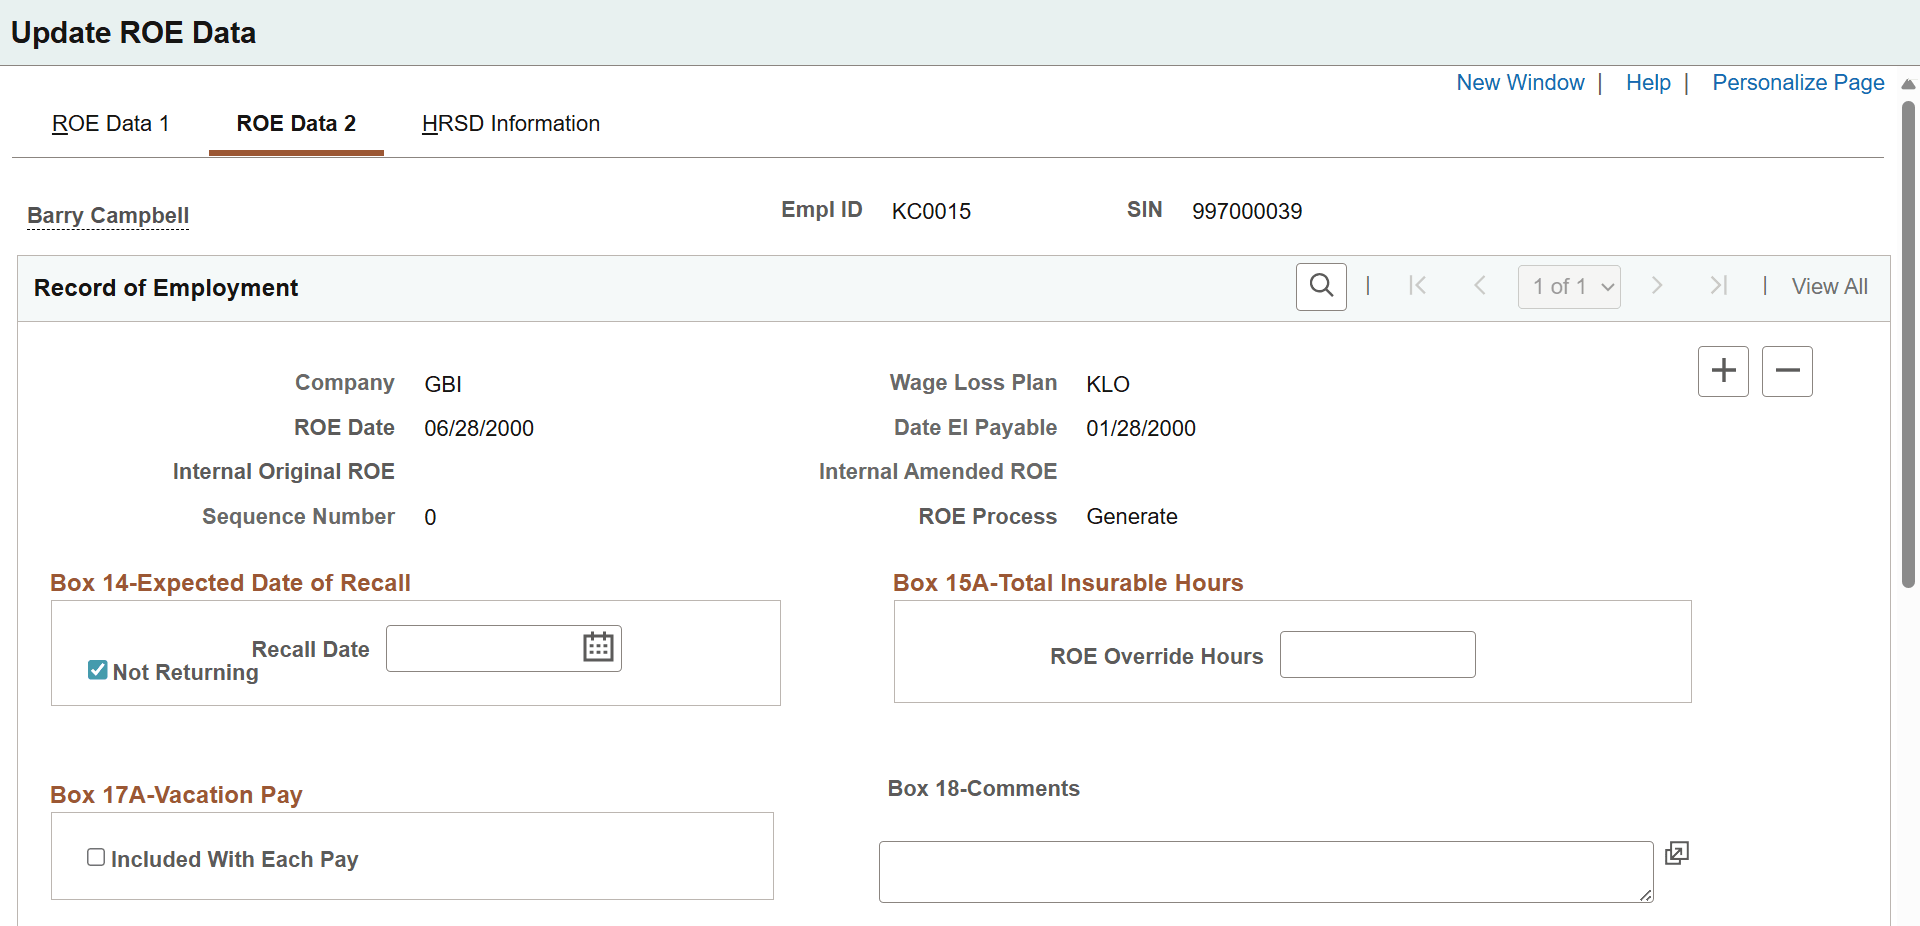Click the Internal Original ROE label

click(284, 472)
